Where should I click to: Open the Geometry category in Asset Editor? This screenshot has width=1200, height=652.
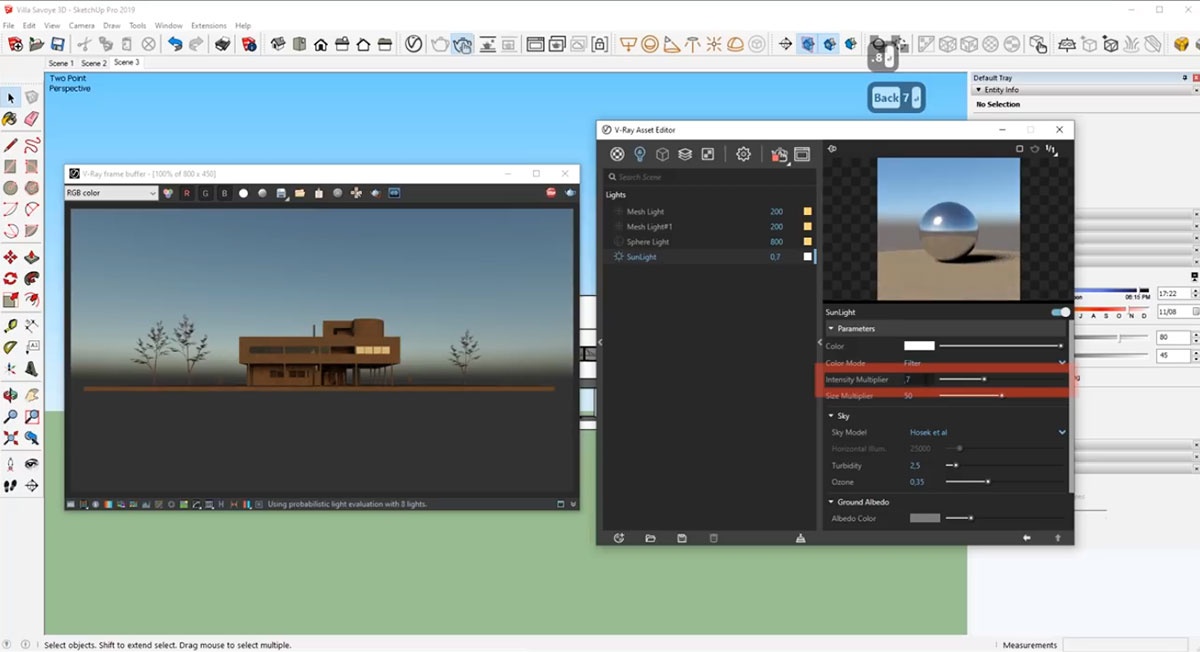click(662, 154)
